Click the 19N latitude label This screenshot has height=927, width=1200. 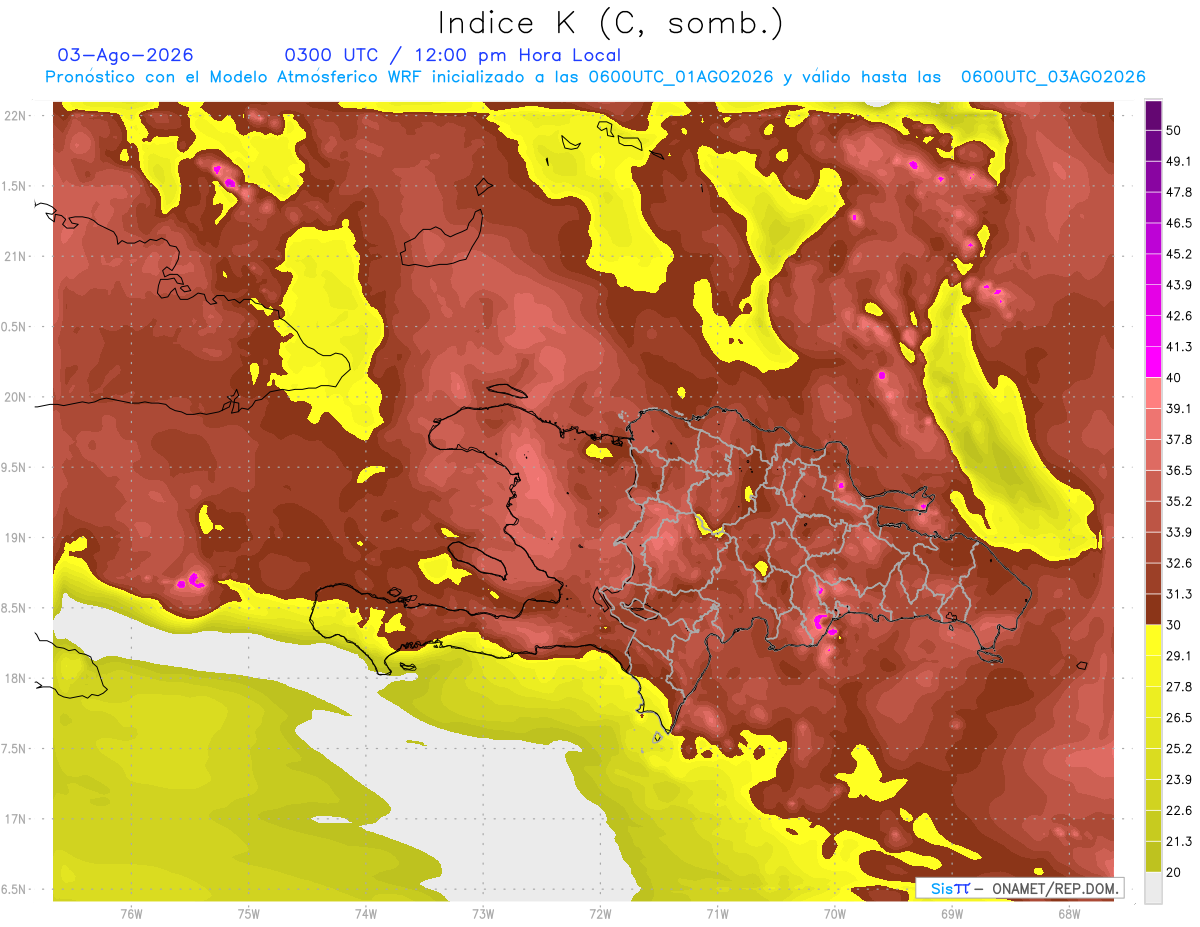(x=15, y=538)
